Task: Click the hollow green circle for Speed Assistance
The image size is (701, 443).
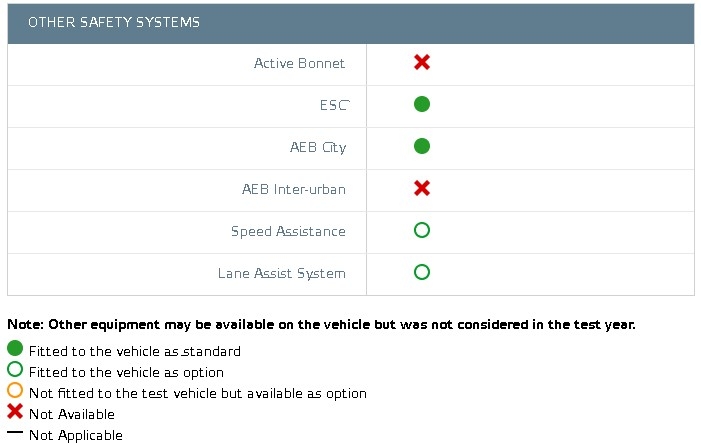Action: (x=422, y=230)
